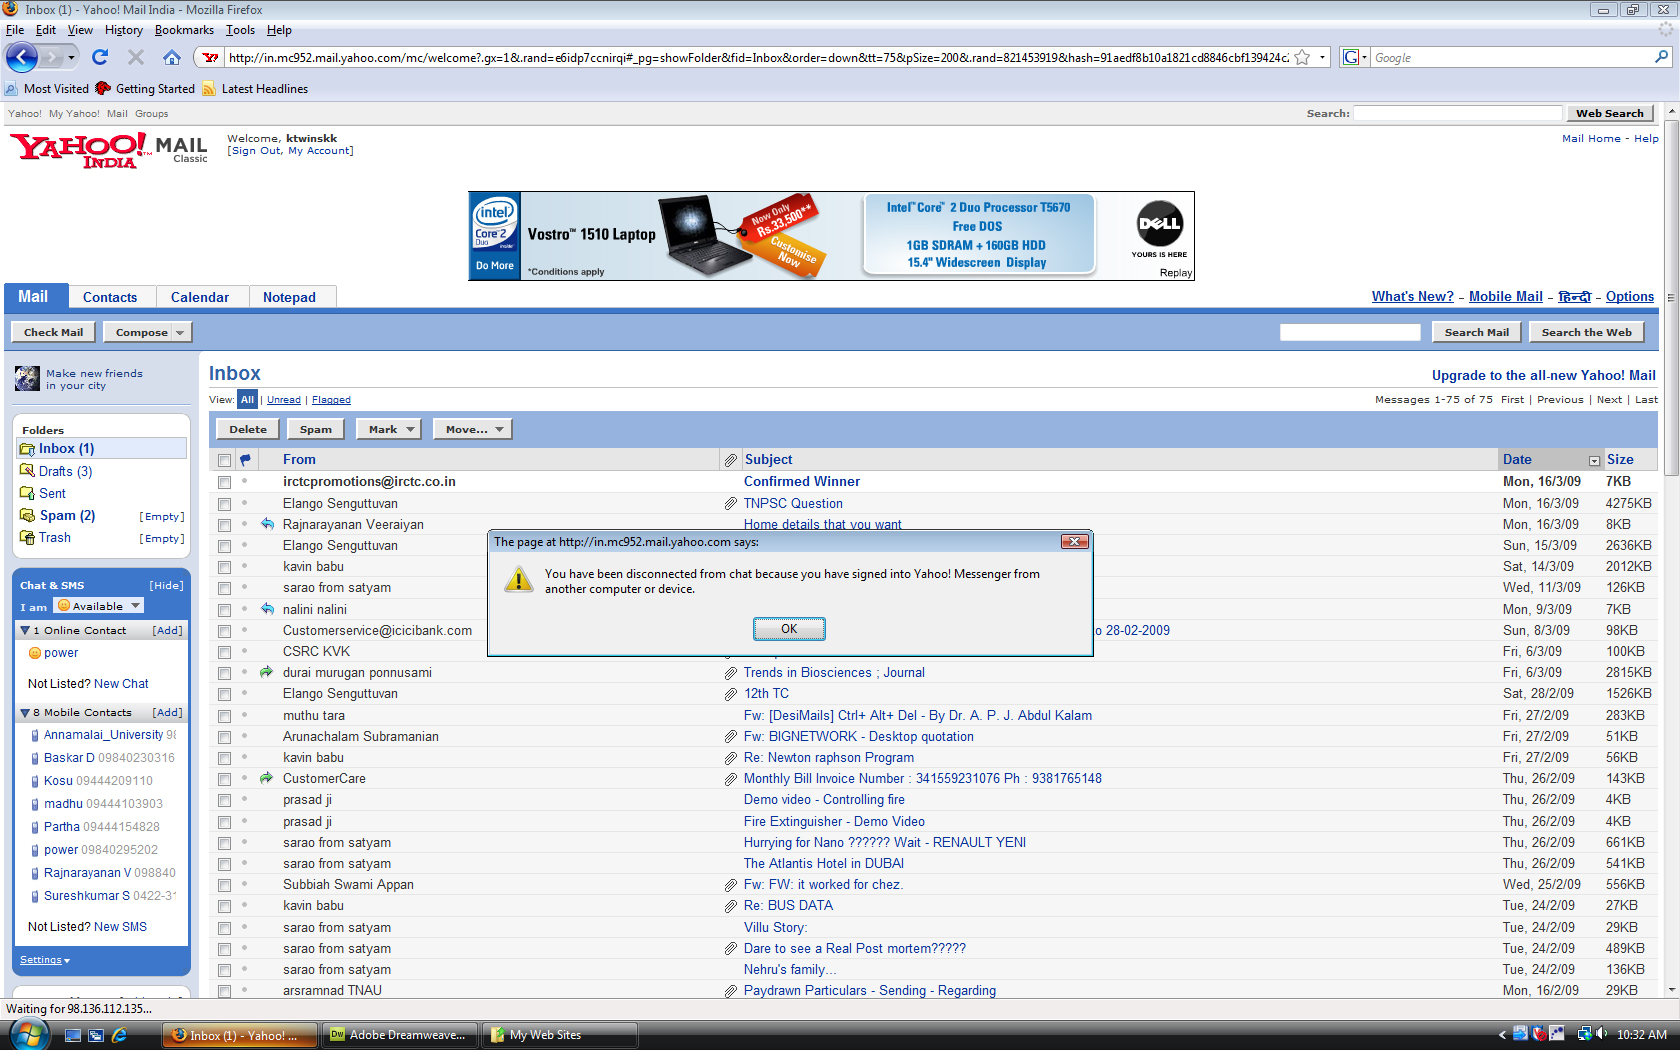Click the Firefox reload page icon
Image resolution: width=1680 pixels, height=1050 pixels.
click(x=100, y=58)
